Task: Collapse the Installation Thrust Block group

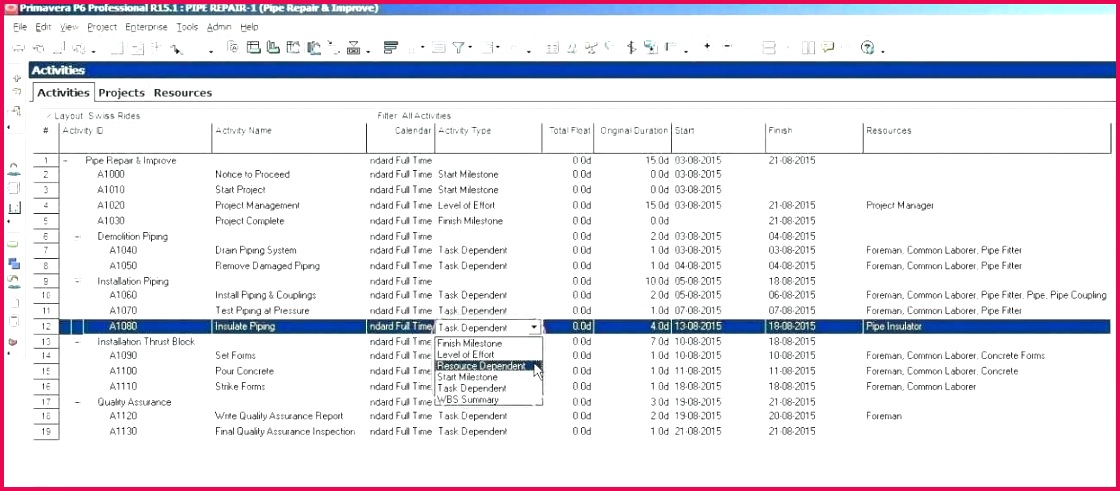Action: (78, 342)
